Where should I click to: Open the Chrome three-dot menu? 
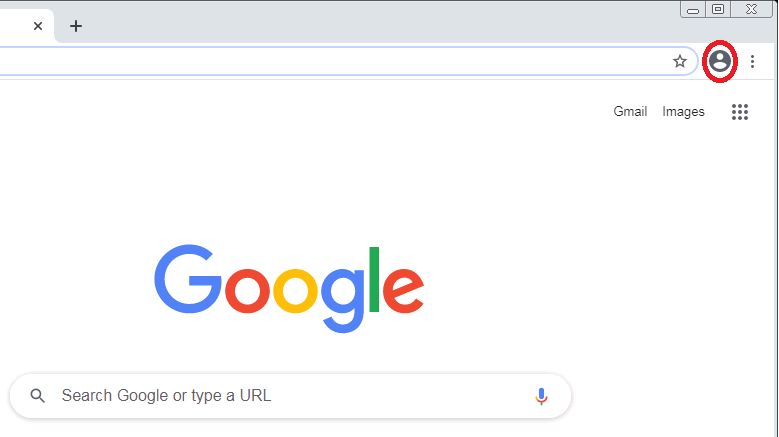(x=752, y=62)
